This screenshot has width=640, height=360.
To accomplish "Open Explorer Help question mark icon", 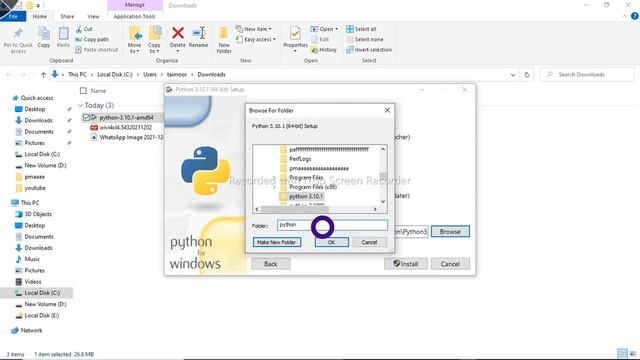I will click(634, 16).
